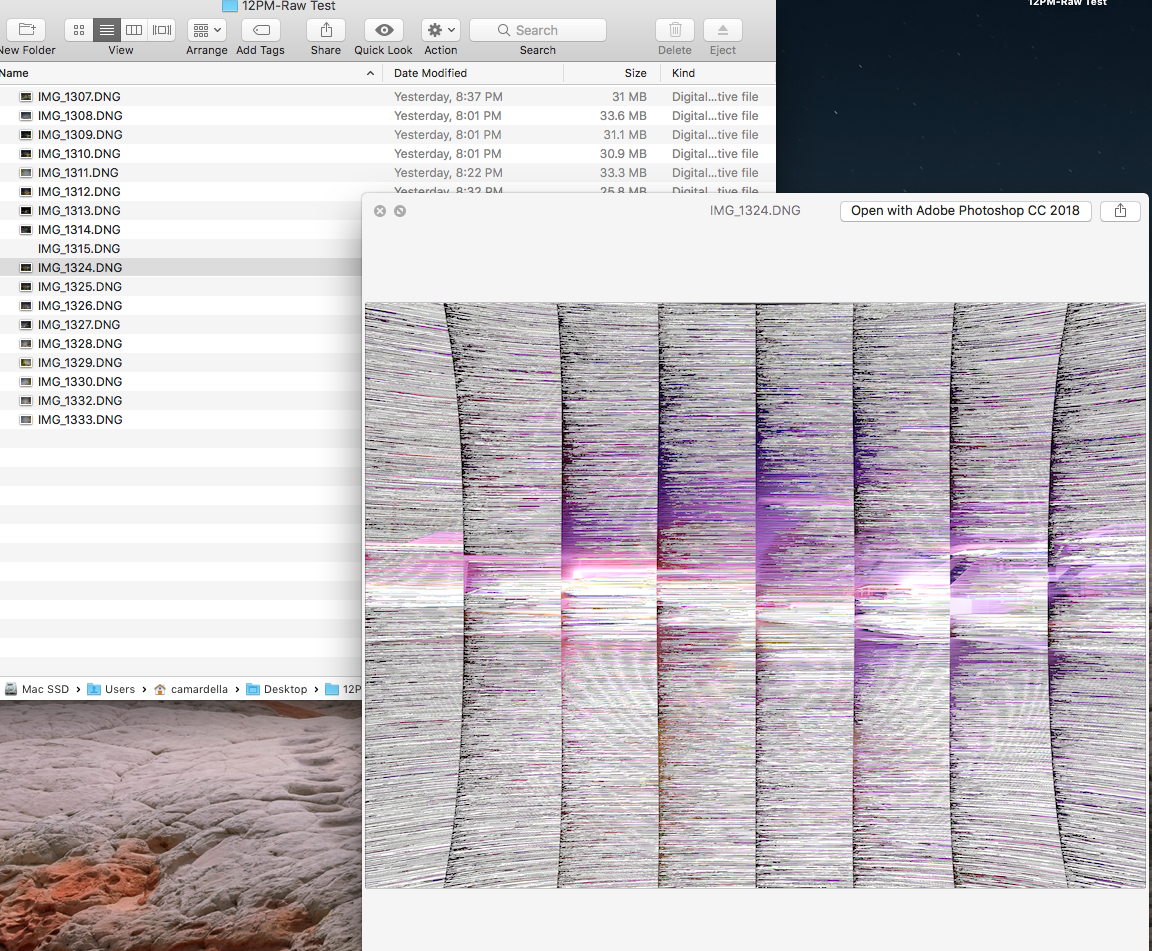The height and width of the screenshot is (951, 1152).
Task: Select file IMG_1332.DNG
Action: [x=80, y=401]
